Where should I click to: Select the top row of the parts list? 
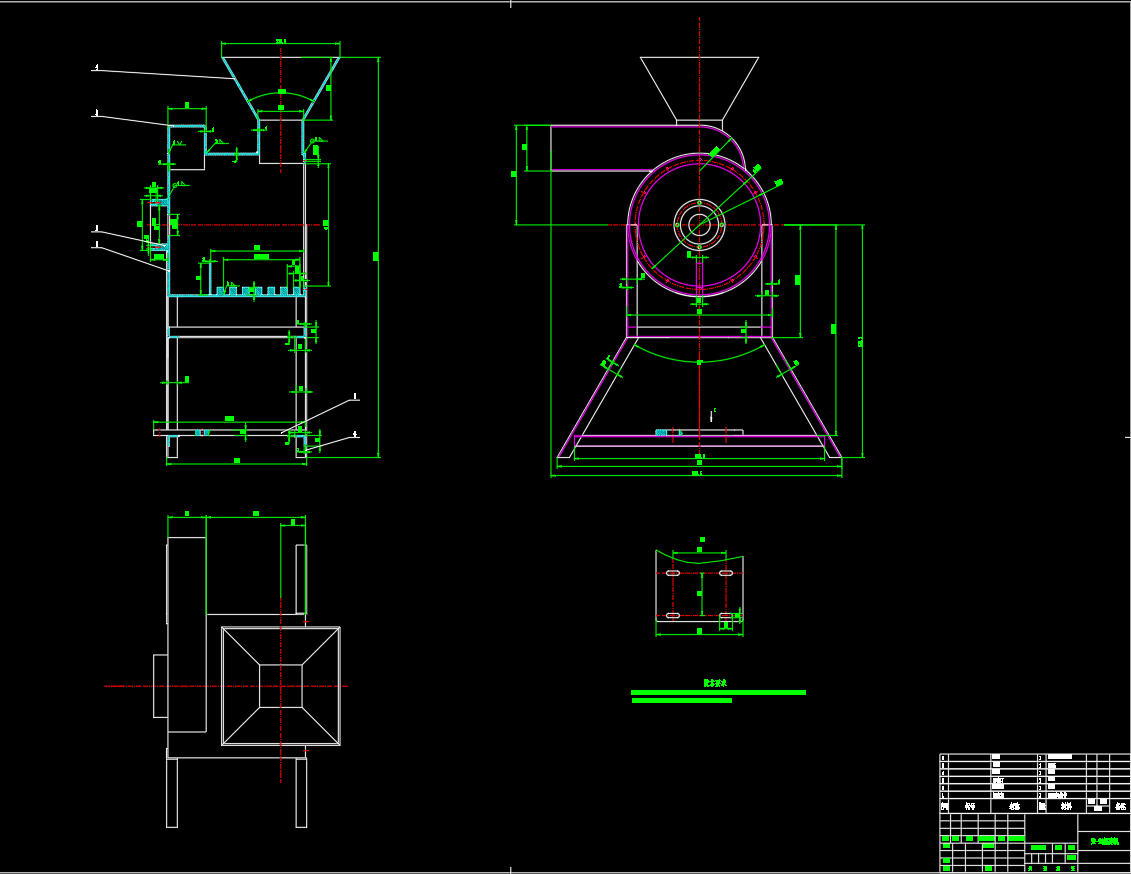coord(1034,758)
